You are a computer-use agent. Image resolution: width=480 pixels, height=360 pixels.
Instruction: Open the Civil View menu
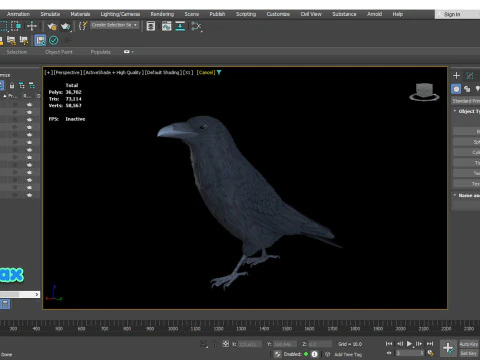(311, 14)
